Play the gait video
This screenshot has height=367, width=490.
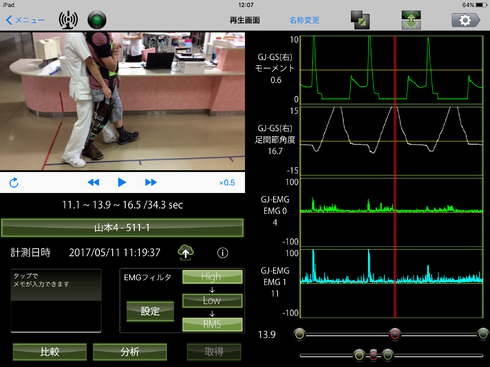click(x=122, y=182)
